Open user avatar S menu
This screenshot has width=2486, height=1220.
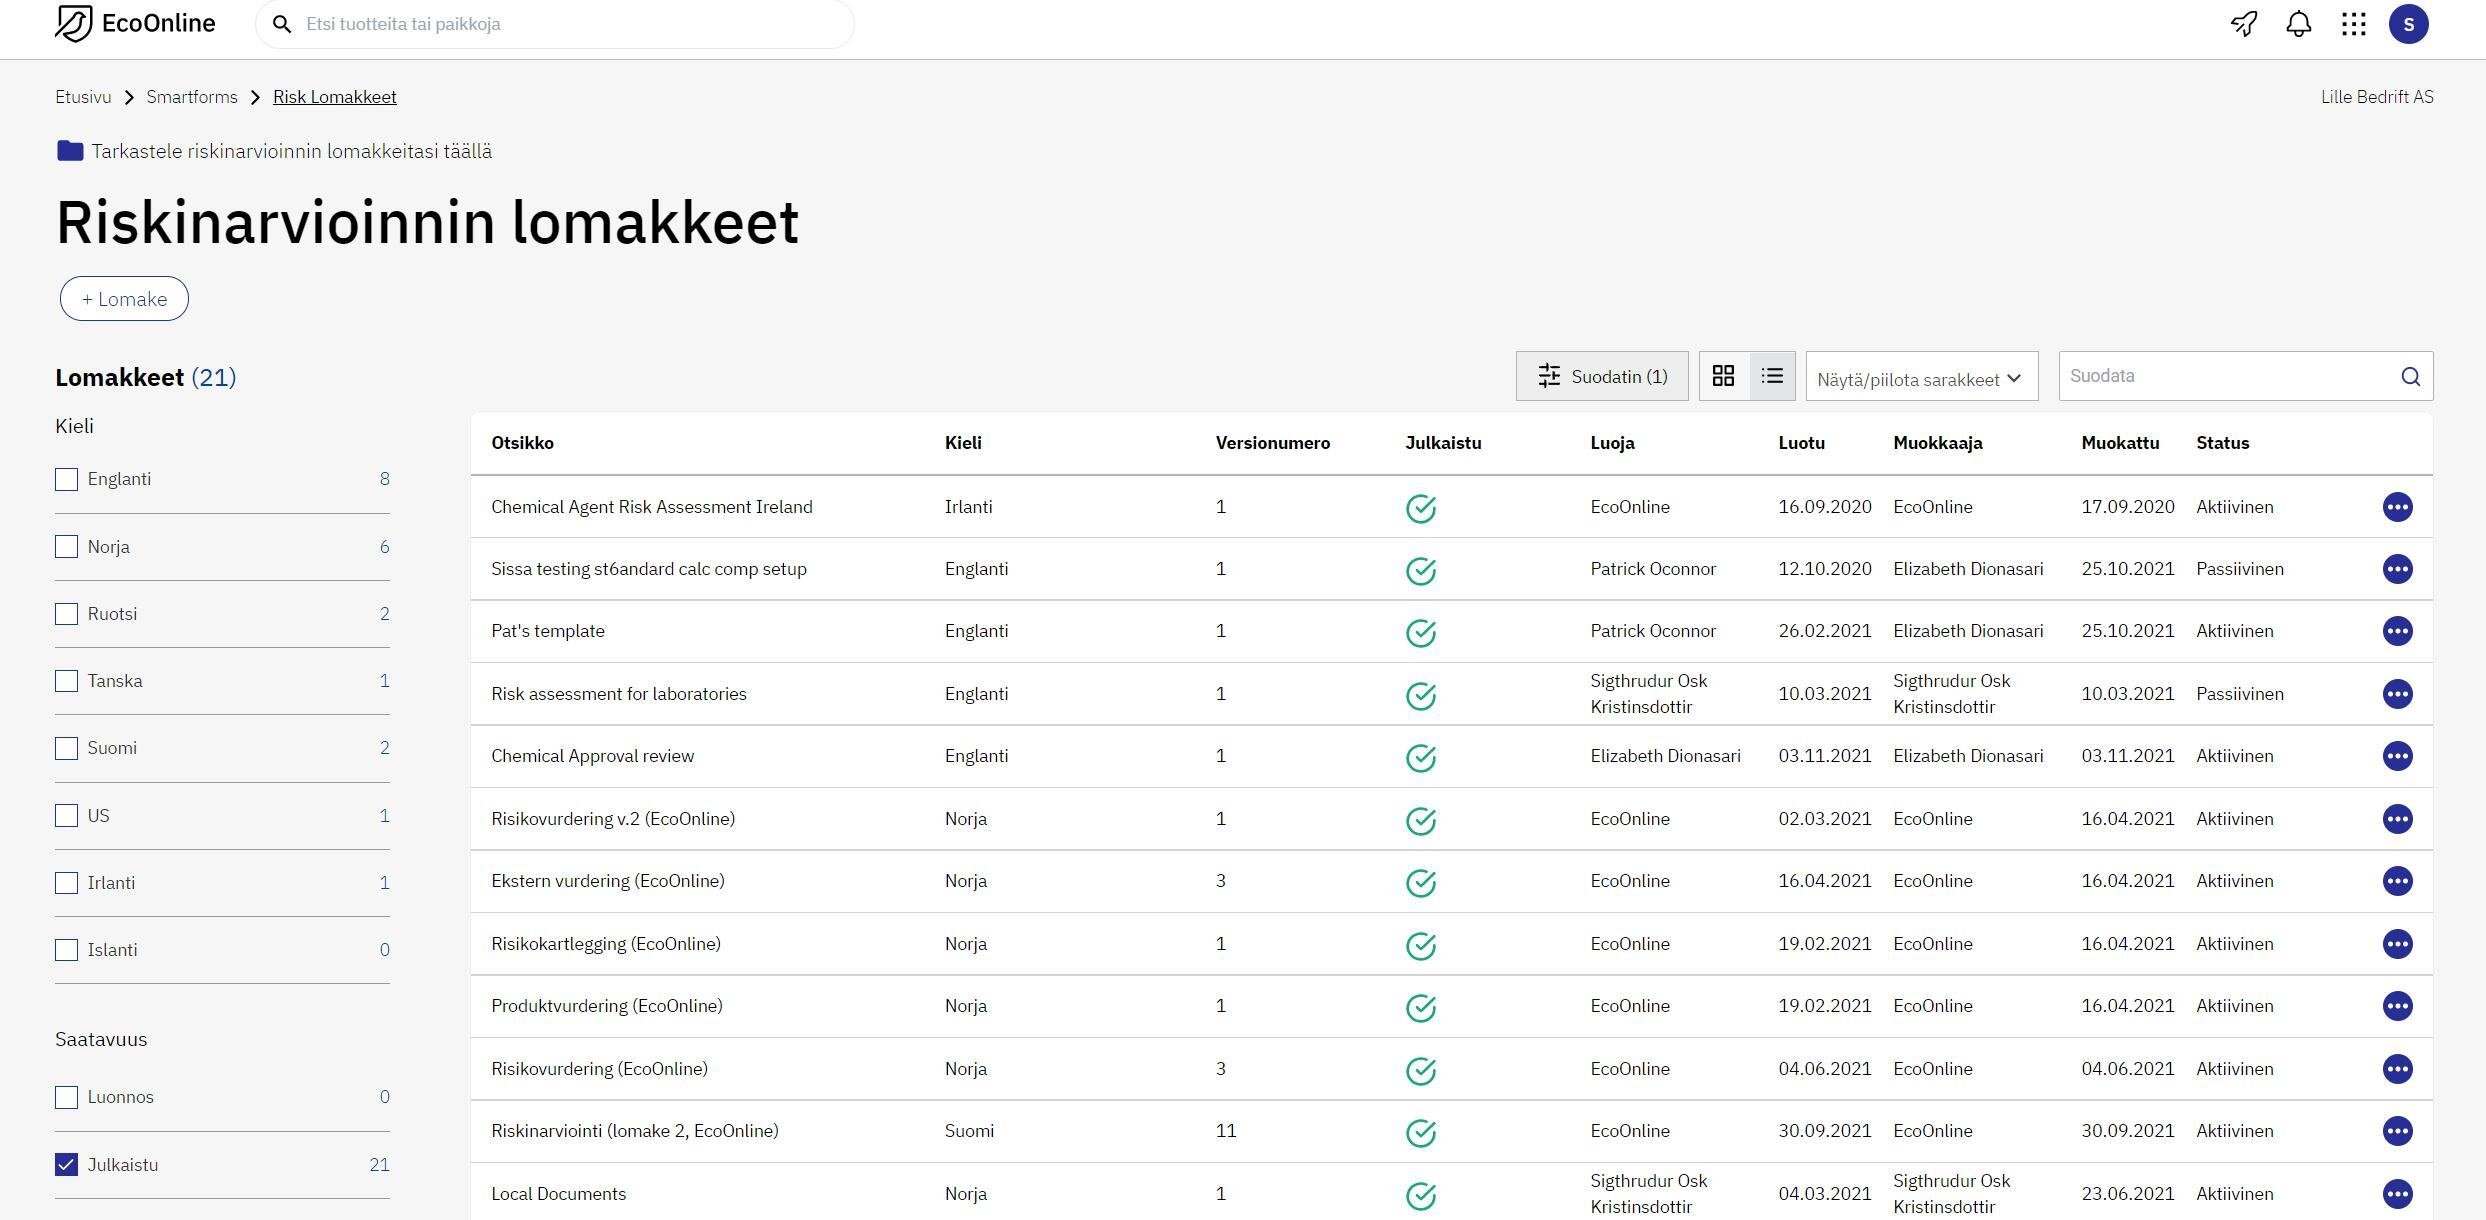pos(2409,24)
